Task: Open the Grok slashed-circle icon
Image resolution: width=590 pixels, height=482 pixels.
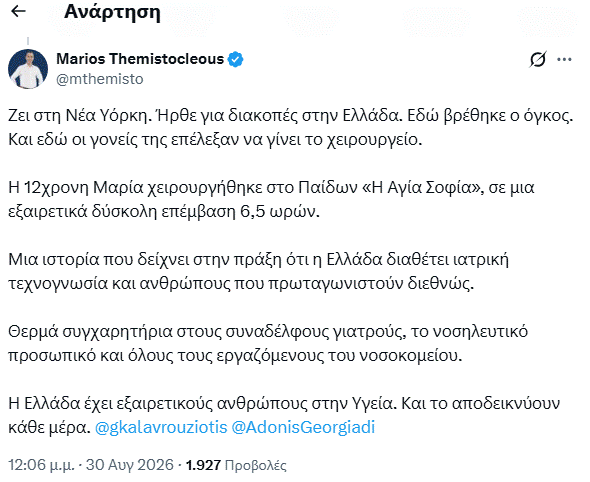Action: pyautogui.click(x=538, y=59)
